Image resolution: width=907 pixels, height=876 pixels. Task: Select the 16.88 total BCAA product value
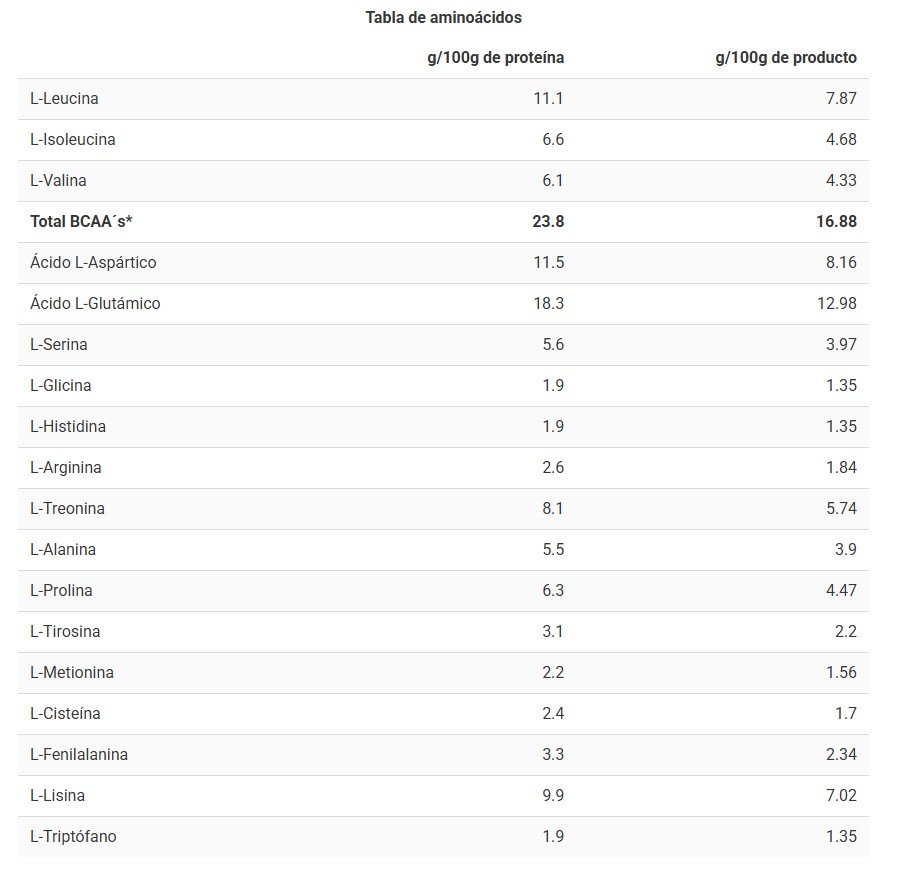(836, 222)
